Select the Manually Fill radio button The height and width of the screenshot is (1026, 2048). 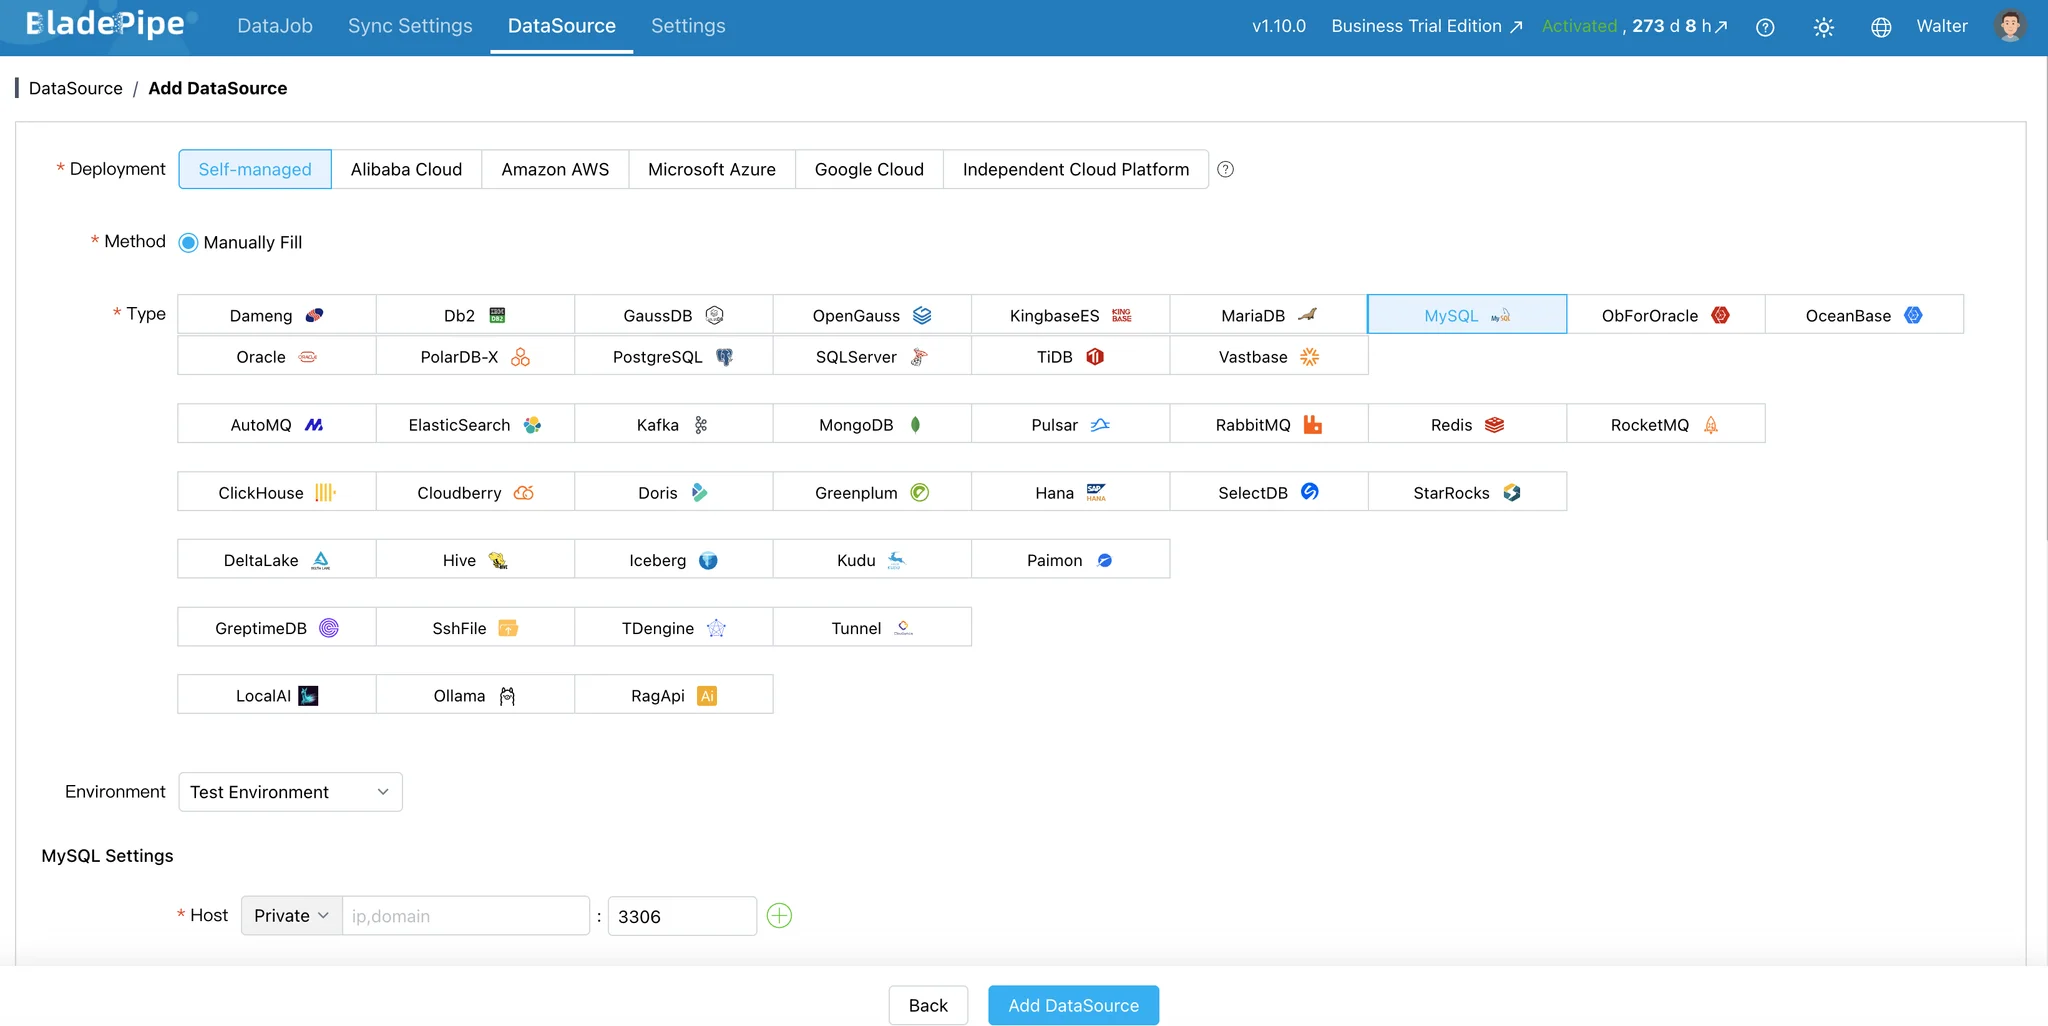point(188,242)
